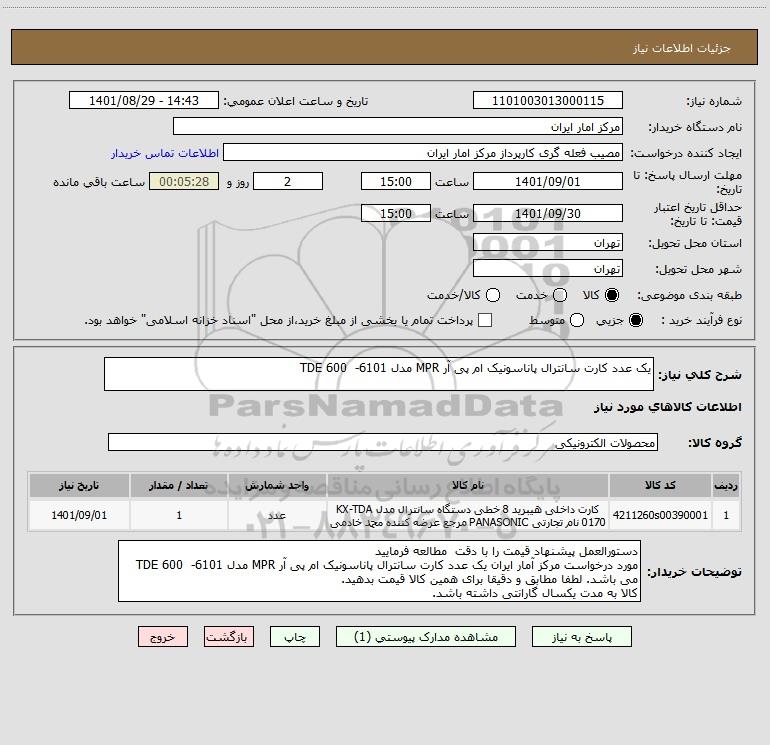Click the delivery city field تهران
The width and height of the screenshot is (770, 745).
548,269
